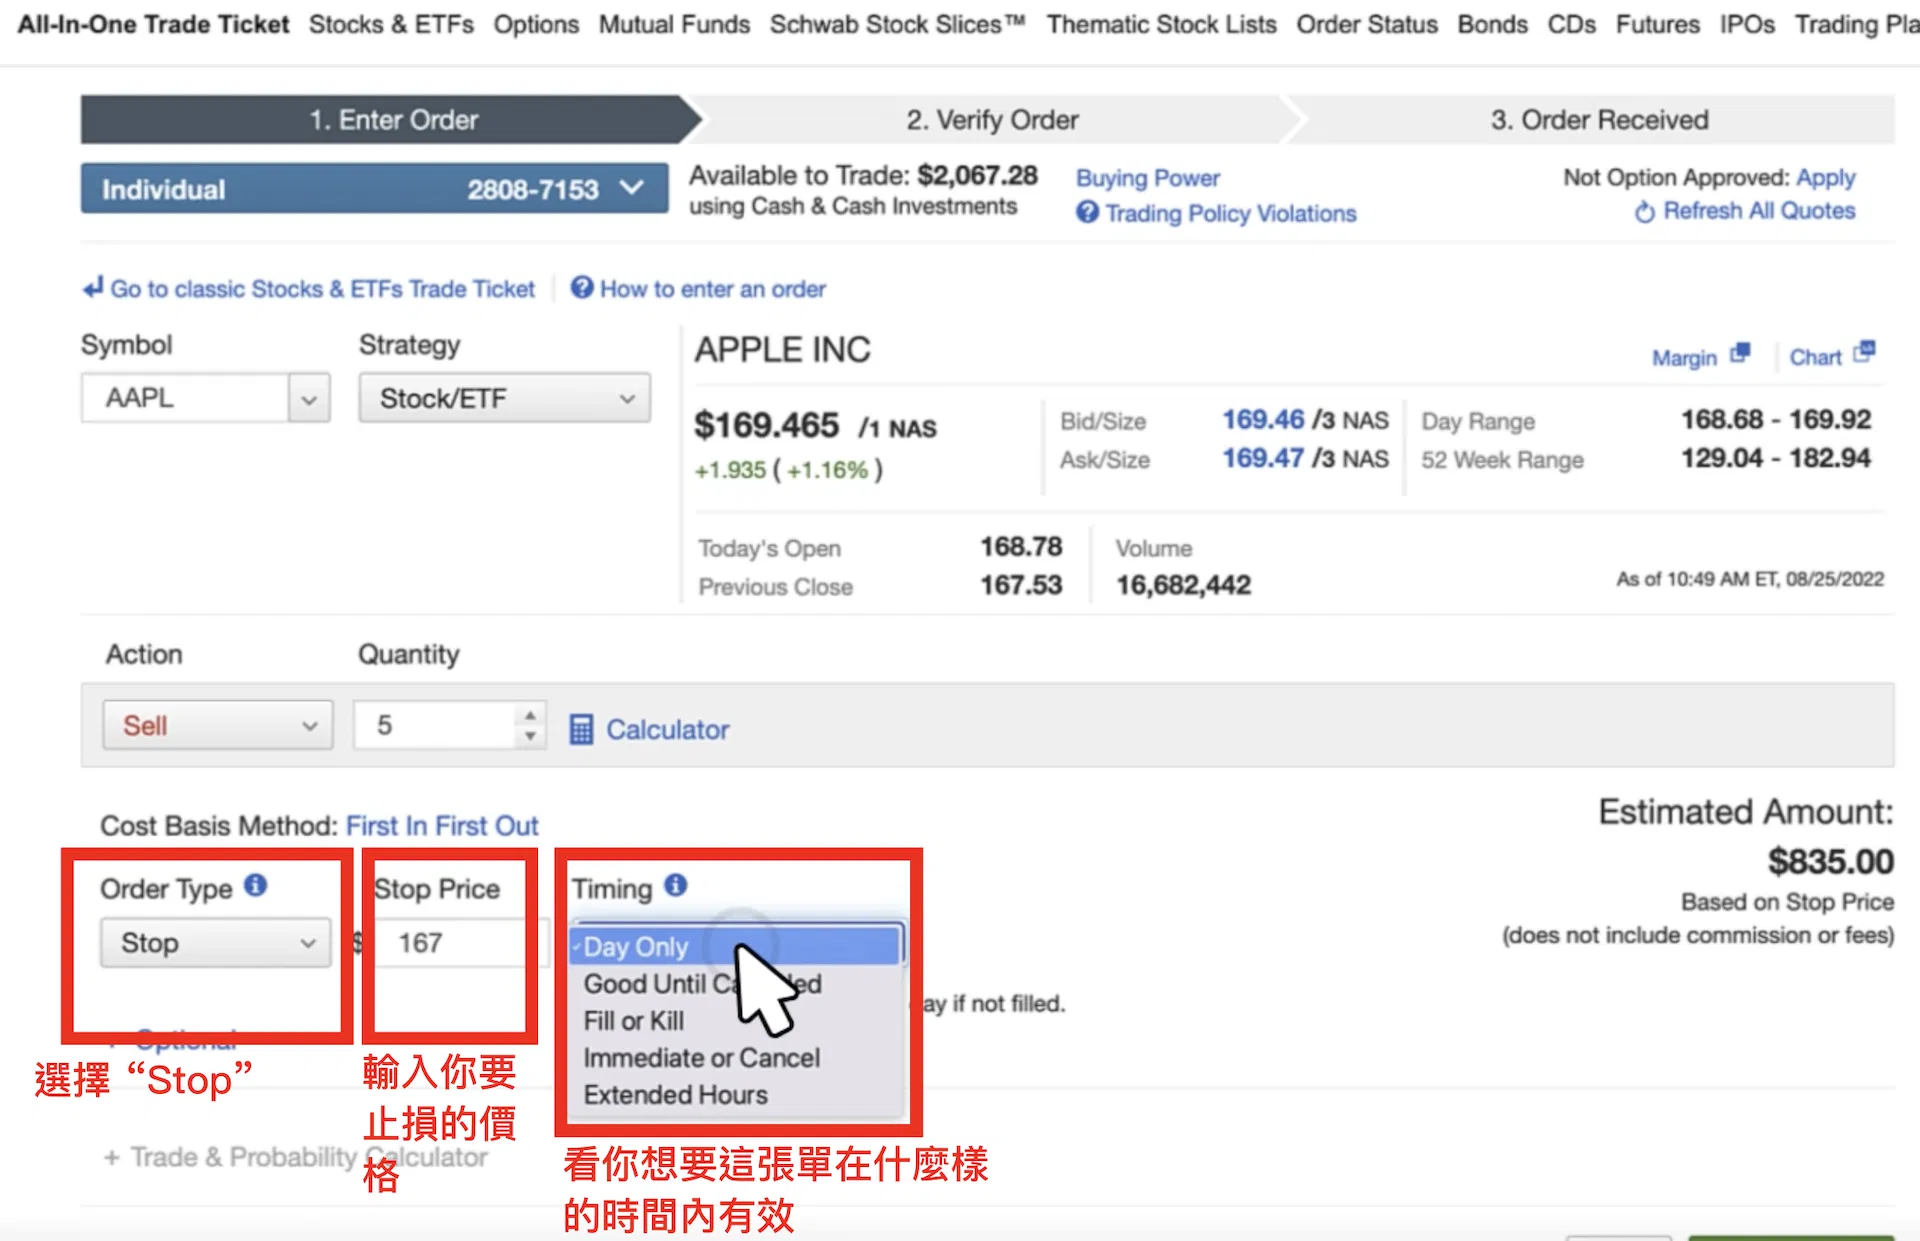Image resolution: width=1920 pixels, height=1241 pixels.
Task: Open the Chart popup icon
Action: click(1863, 352)
